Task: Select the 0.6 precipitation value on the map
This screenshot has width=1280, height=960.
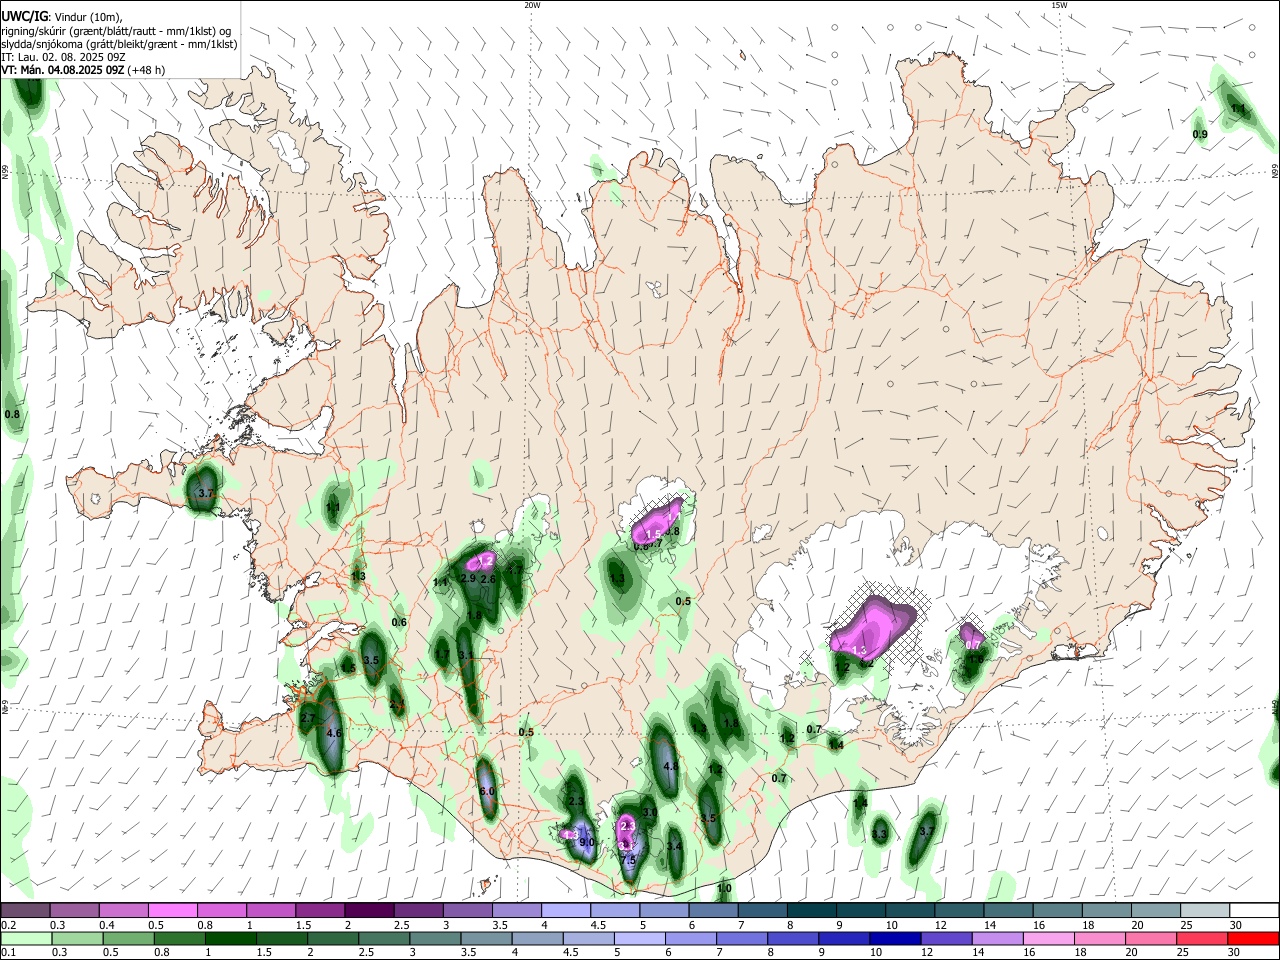Action: click(x=399, y=622)
